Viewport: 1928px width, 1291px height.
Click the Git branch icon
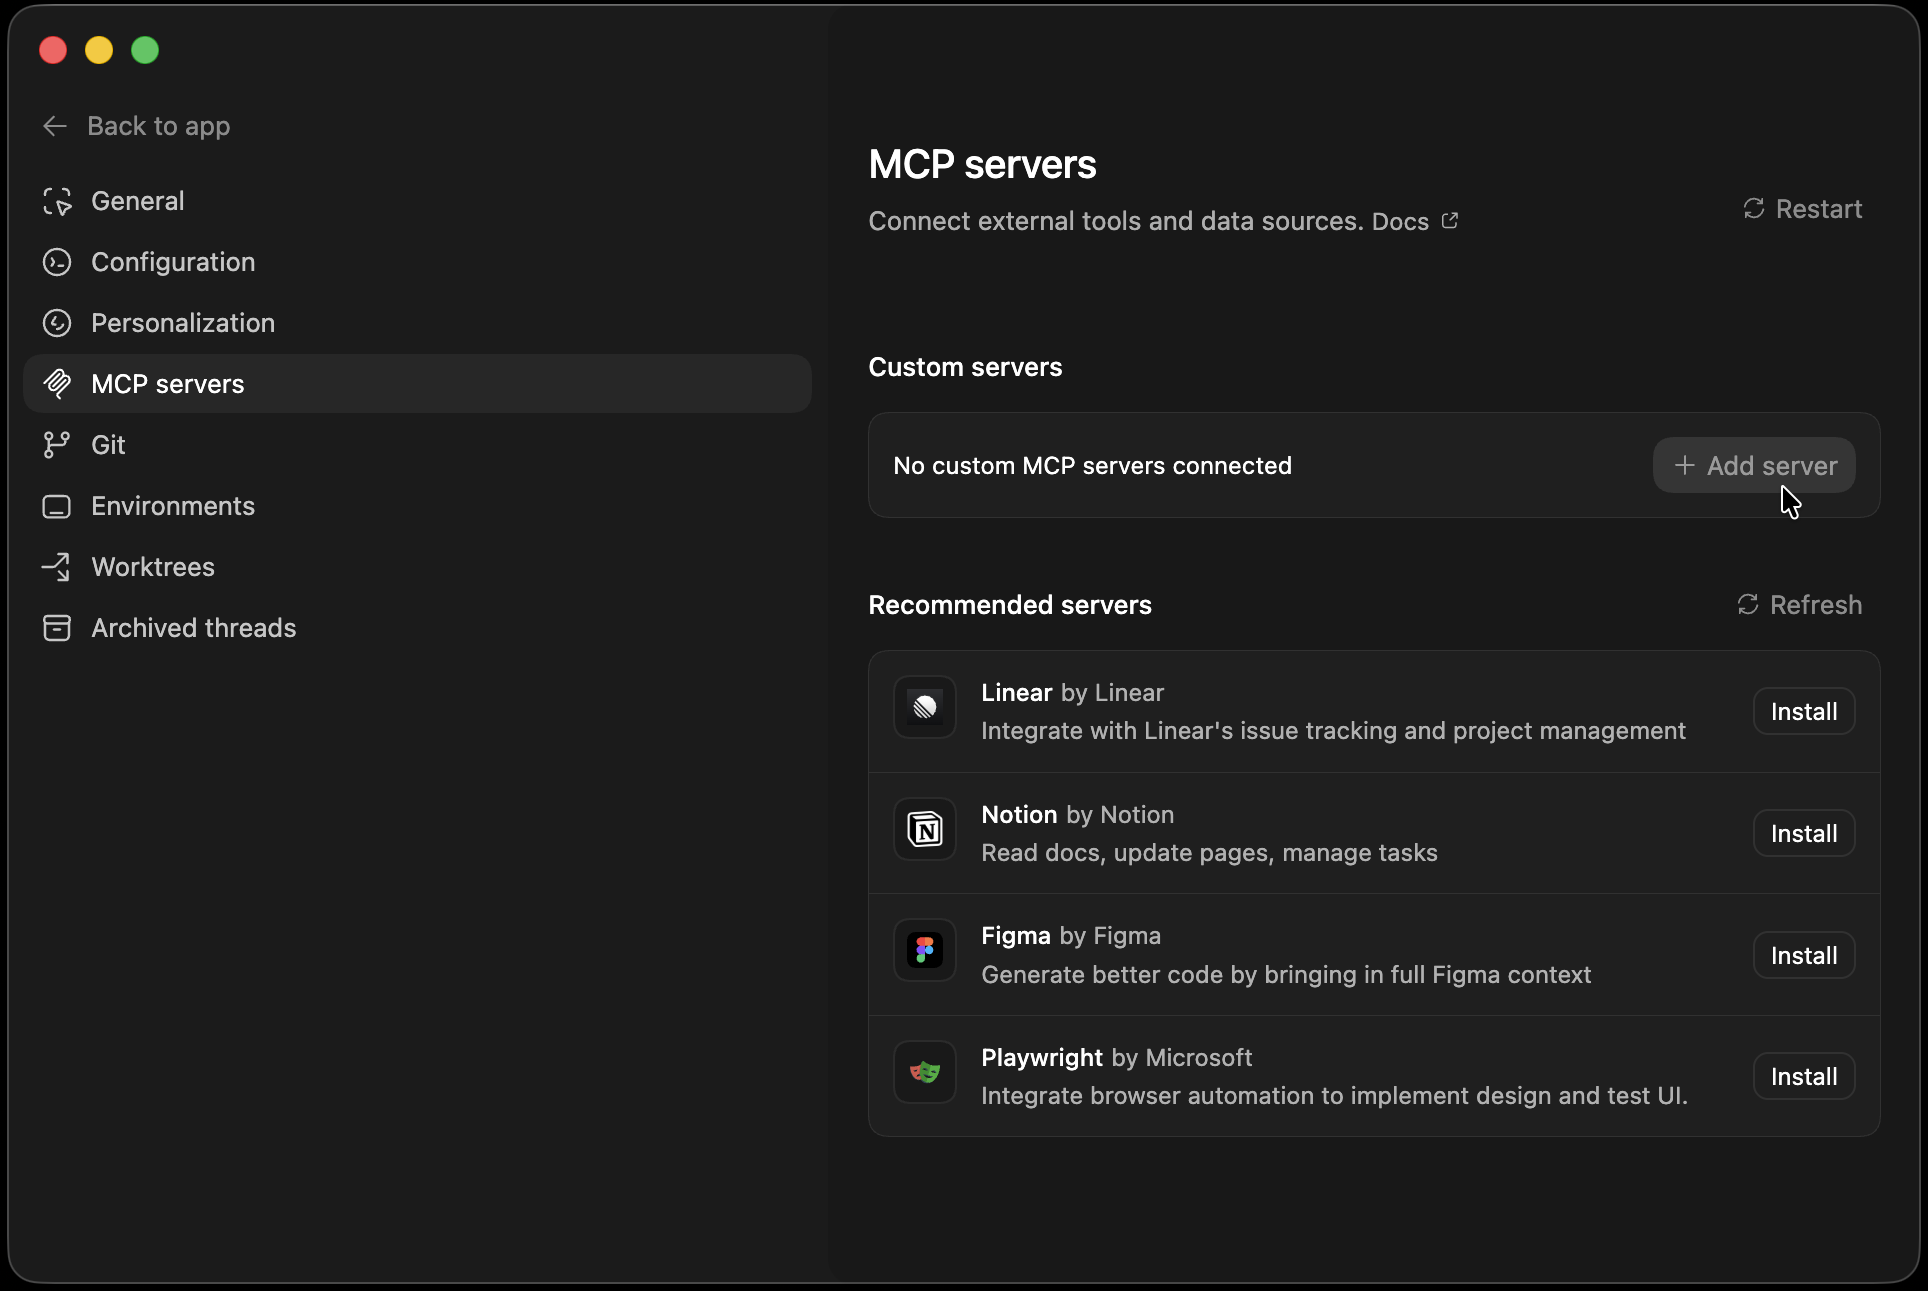[x=57, y=444]
